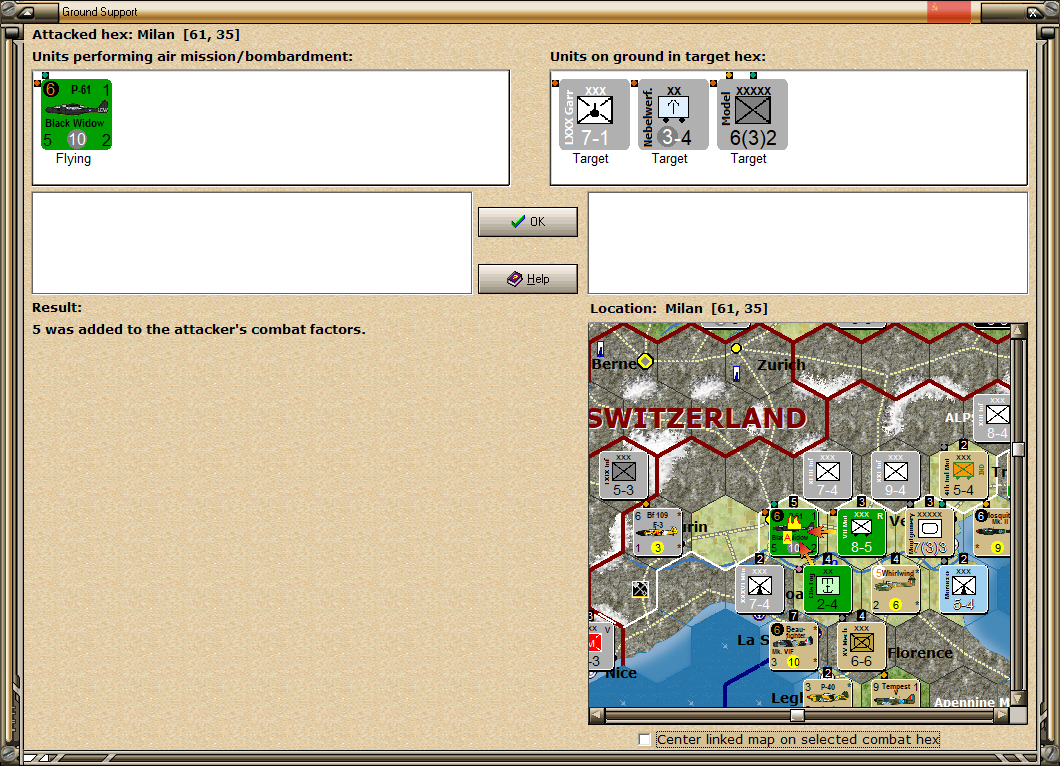Click the Whirlwind air counter on map
Screen dimensions: 1060x766
[896, 589]
